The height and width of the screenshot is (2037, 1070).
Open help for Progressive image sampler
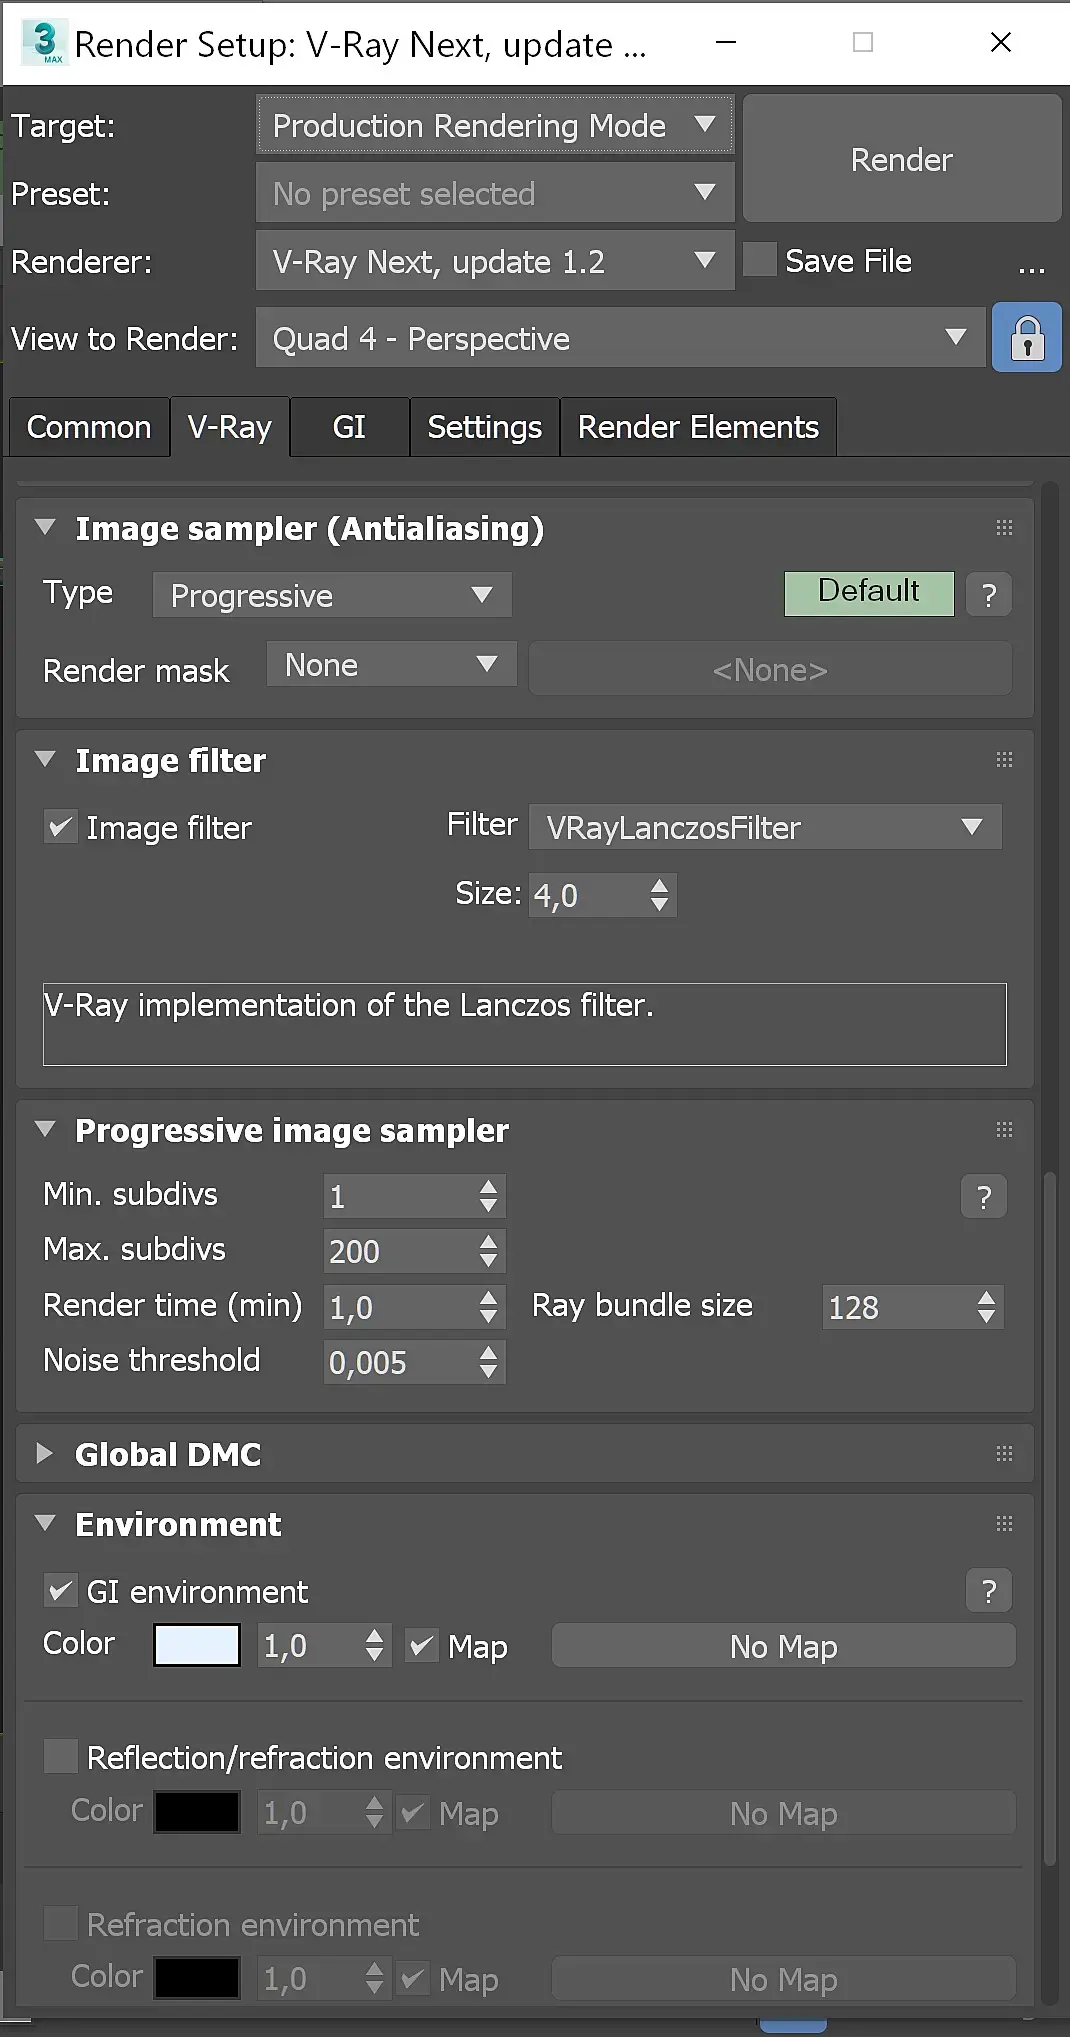[x=984, y=1196]
